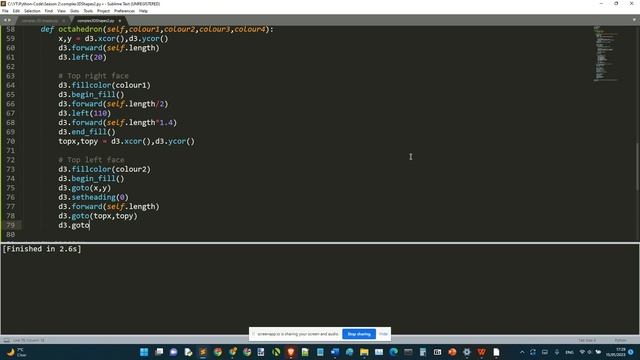640x360 pixels.
Task: Open the Settings gear in taskbar
Action: 467,352
